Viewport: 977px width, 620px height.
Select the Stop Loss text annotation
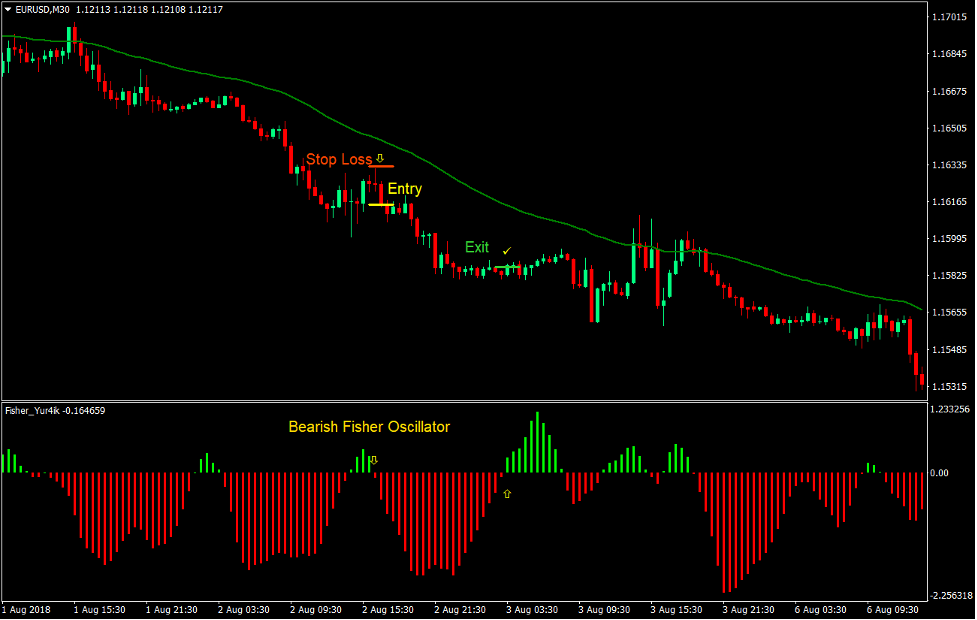pyautogui.click(x=339, y=159)
